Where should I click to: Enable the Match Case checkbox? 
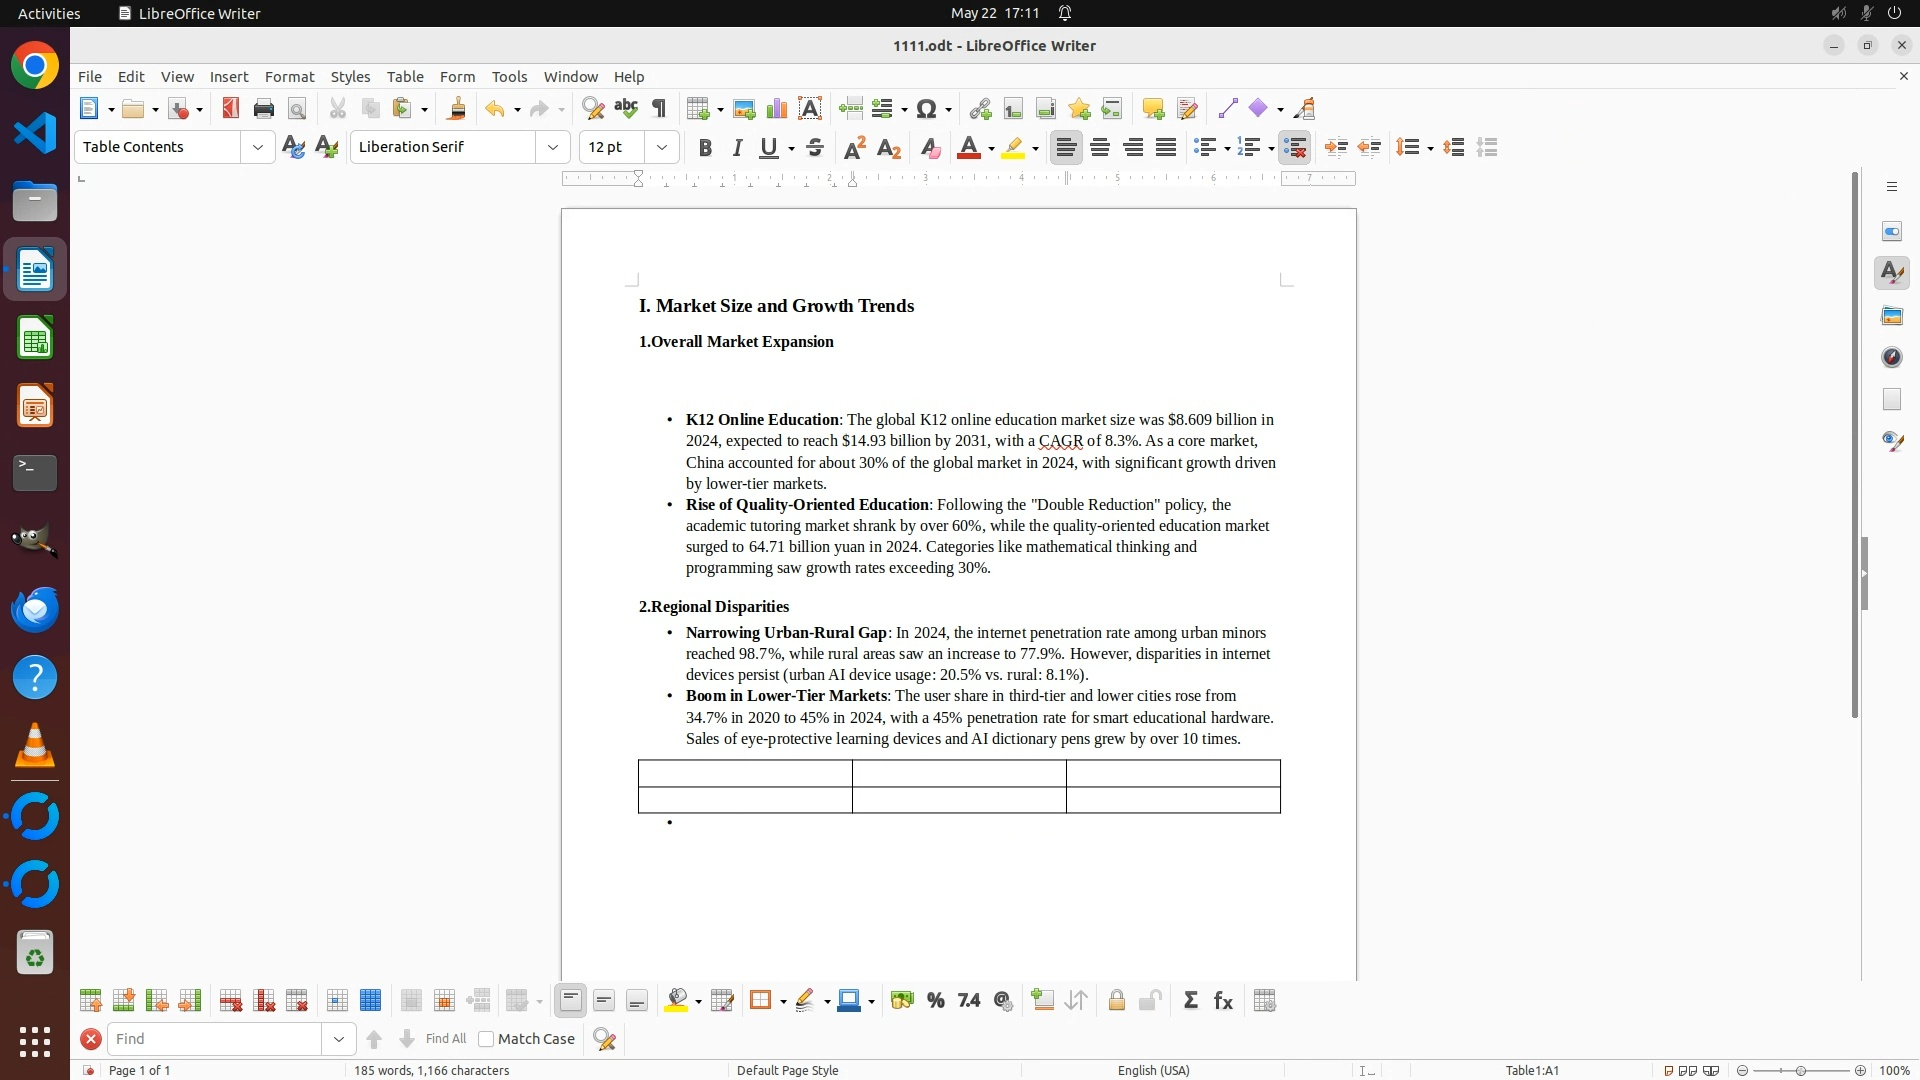tap(486, 1039)
